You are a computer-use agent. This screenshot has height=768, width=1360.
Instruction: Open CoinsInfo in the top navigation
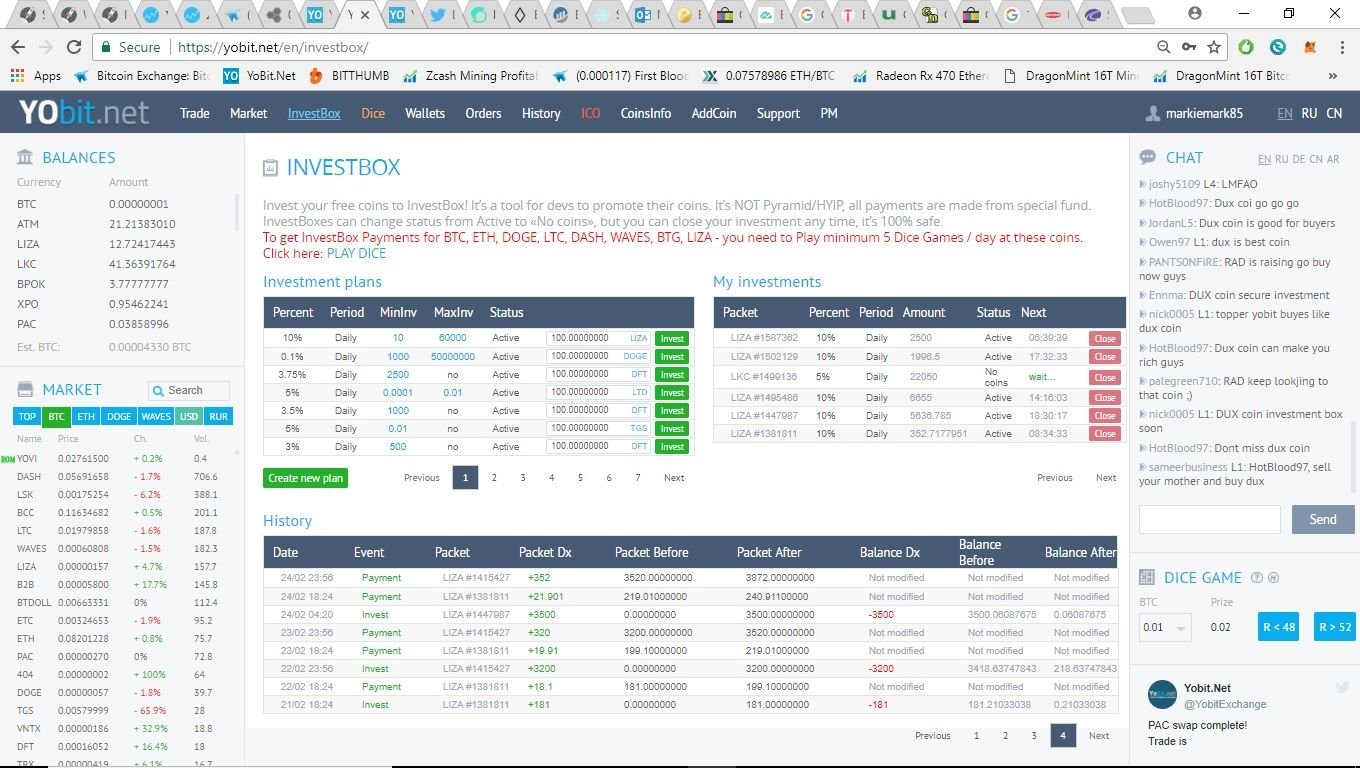(646, 113)
